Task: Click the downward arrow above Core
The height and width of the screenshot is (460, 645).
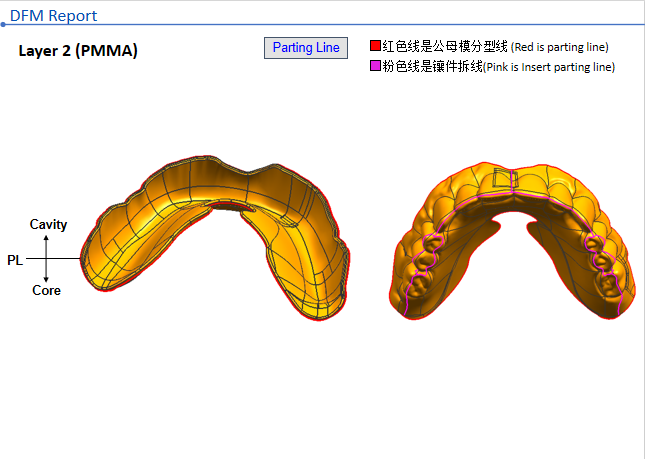Action: pyautogui.click(x=47, y=275)
